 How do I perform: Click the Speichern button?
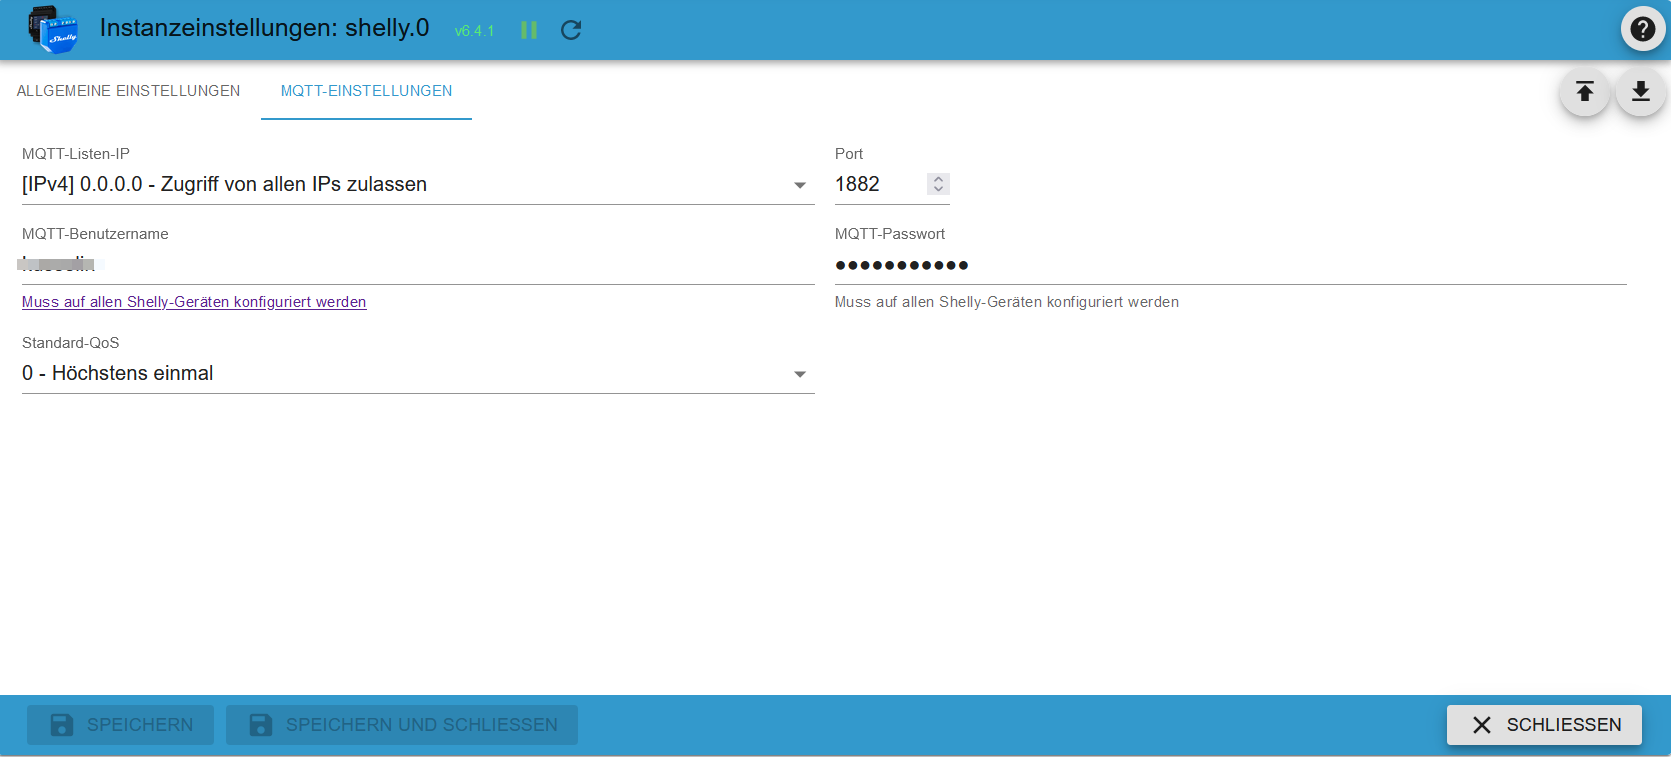click(x=120, y=725)
